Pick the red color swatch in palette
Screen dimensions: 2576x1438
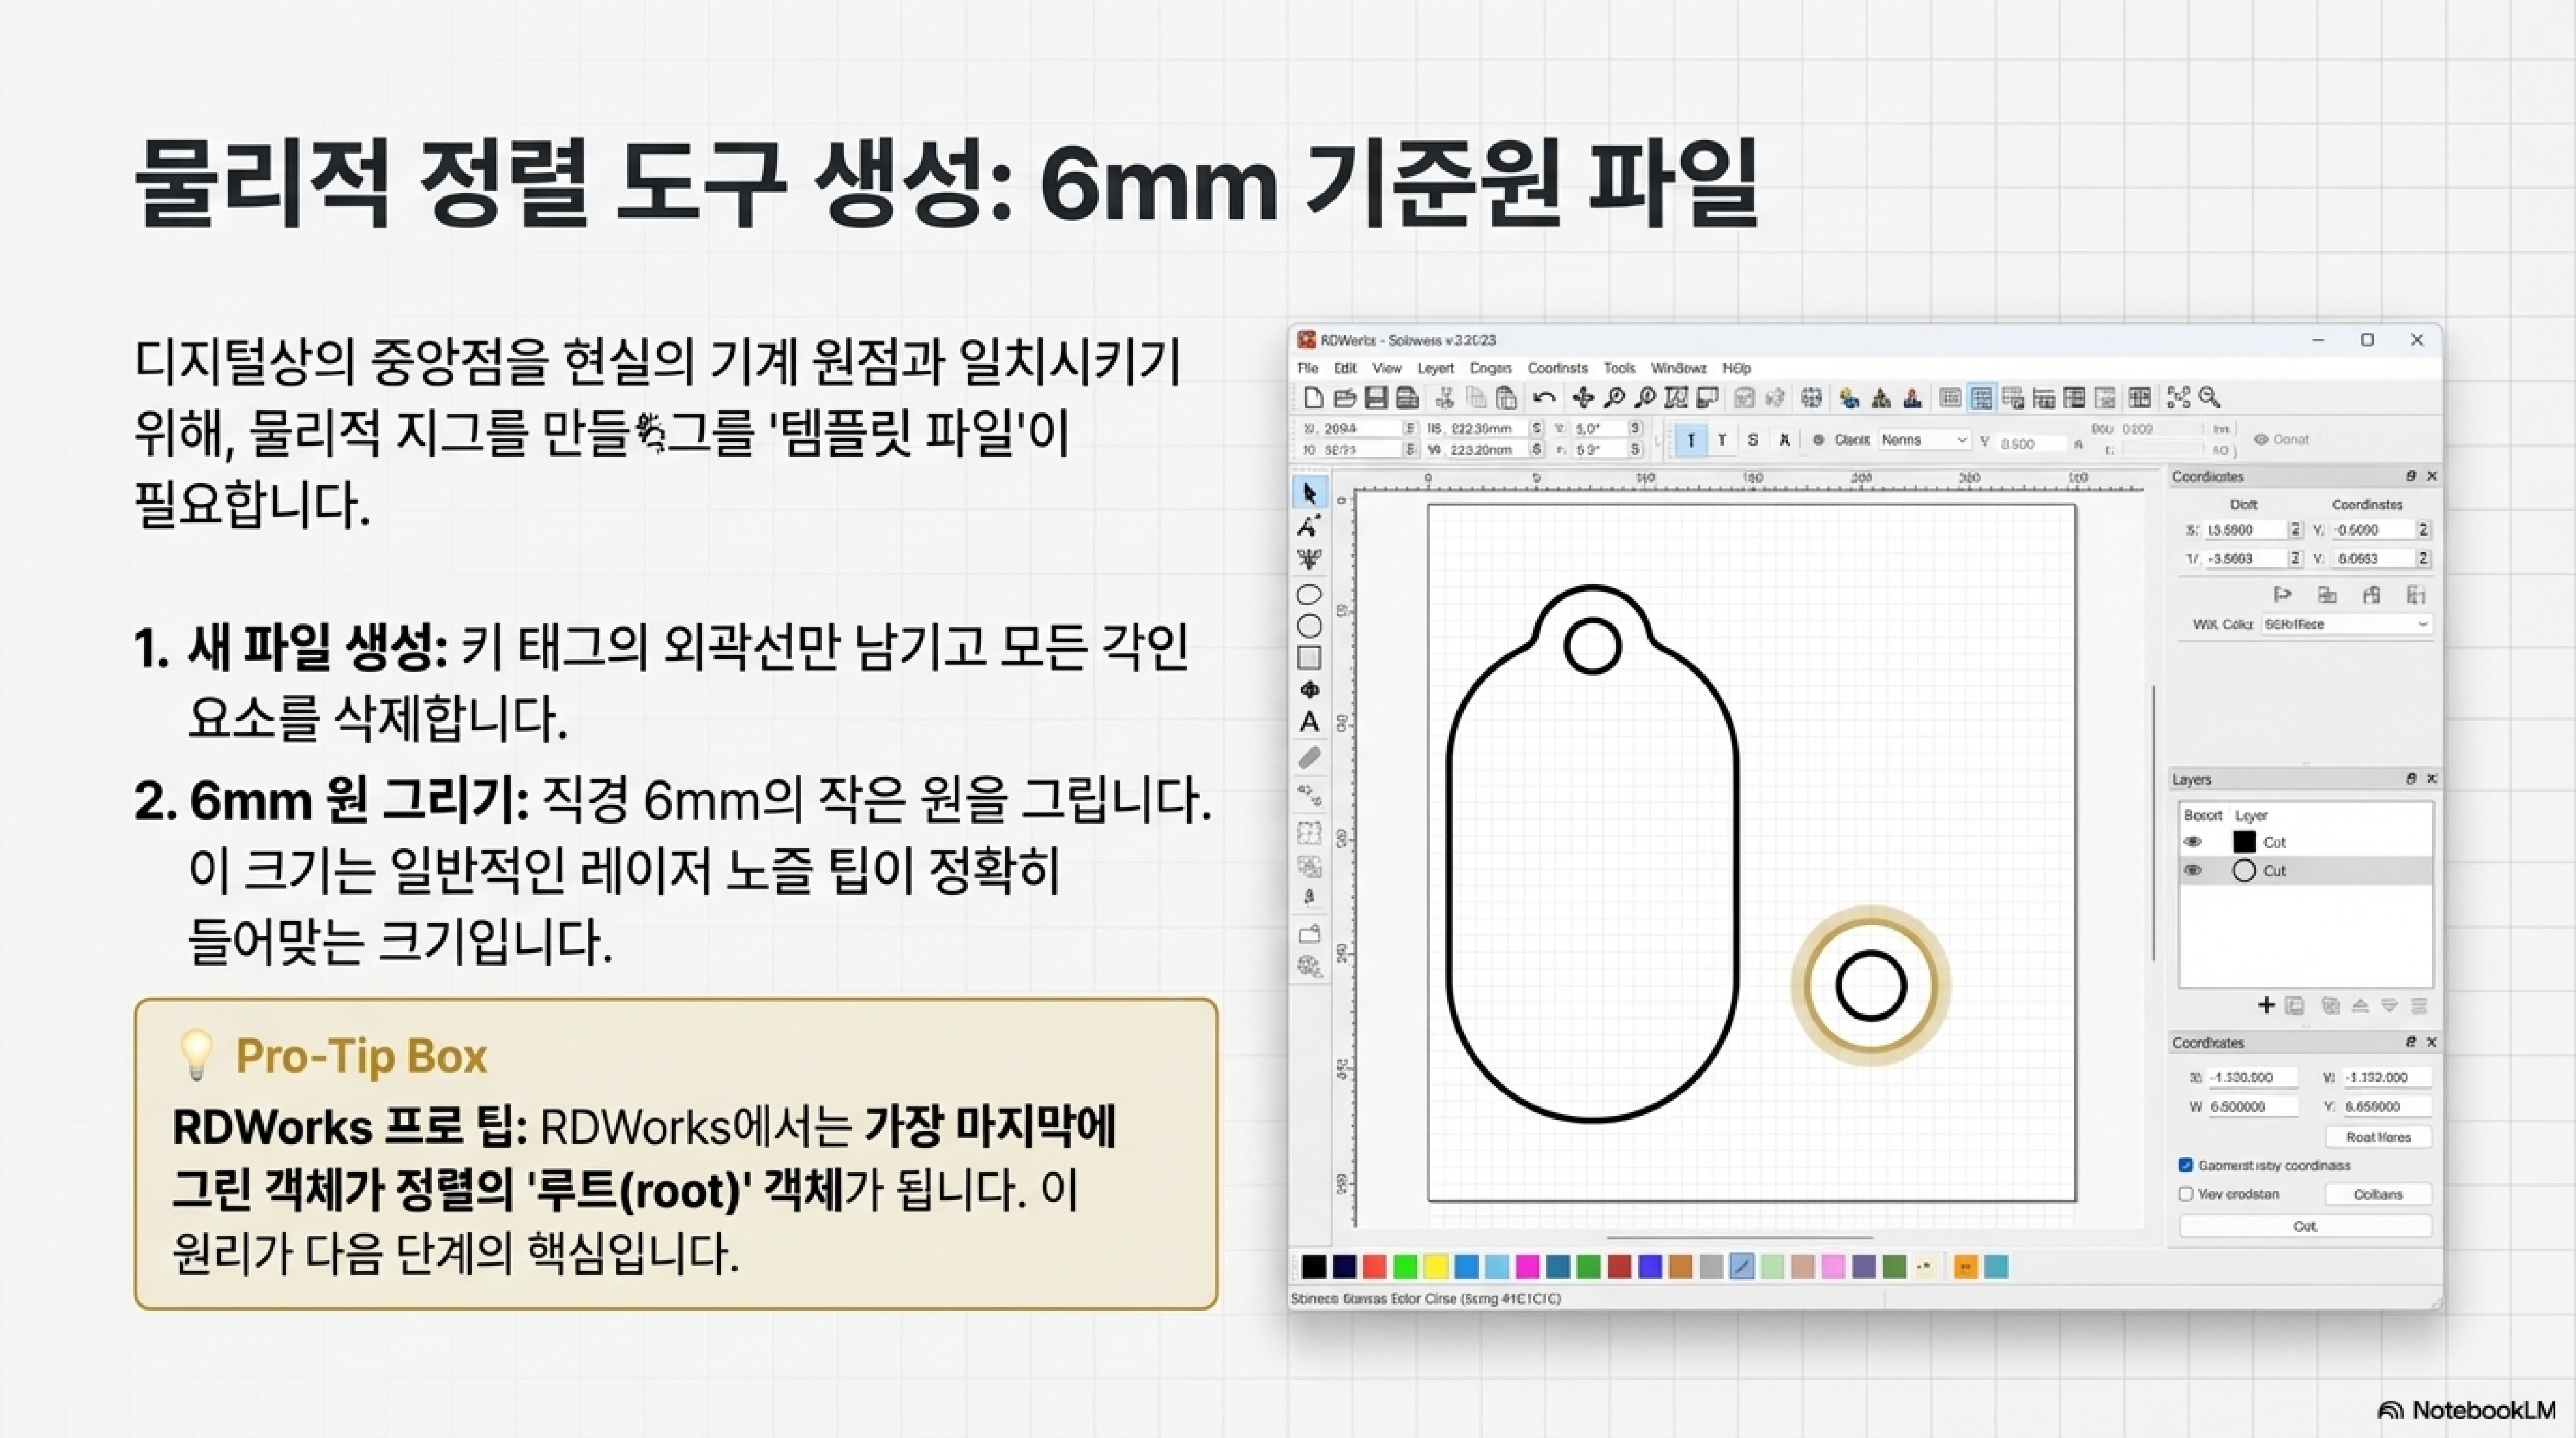click(1375, 1267)
